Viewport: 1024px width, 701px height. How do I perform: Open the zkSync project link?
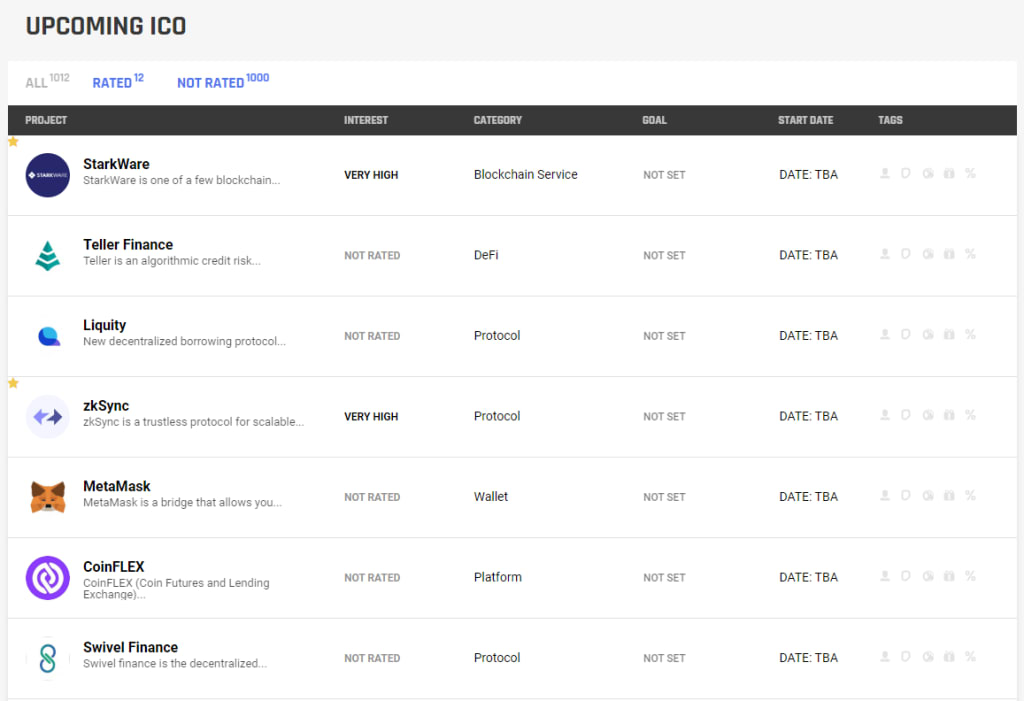[106, 406]
